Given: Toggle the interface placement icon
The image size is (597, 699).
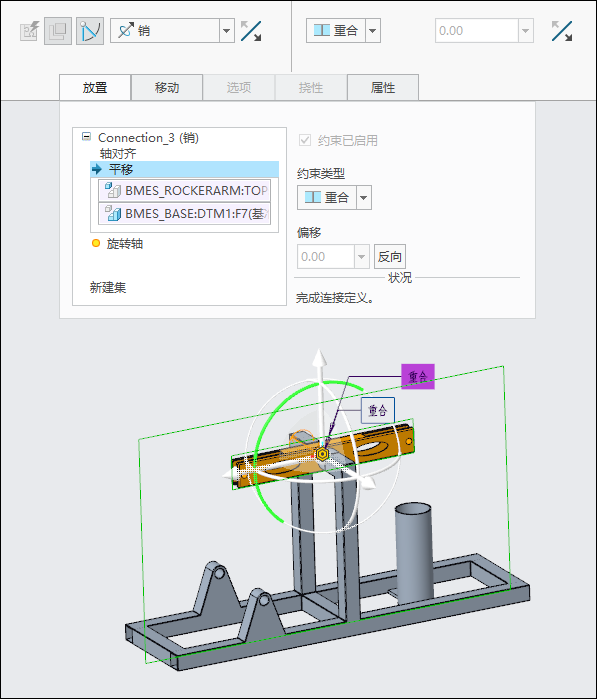Looking at the screenshot, I should [58, 31].
